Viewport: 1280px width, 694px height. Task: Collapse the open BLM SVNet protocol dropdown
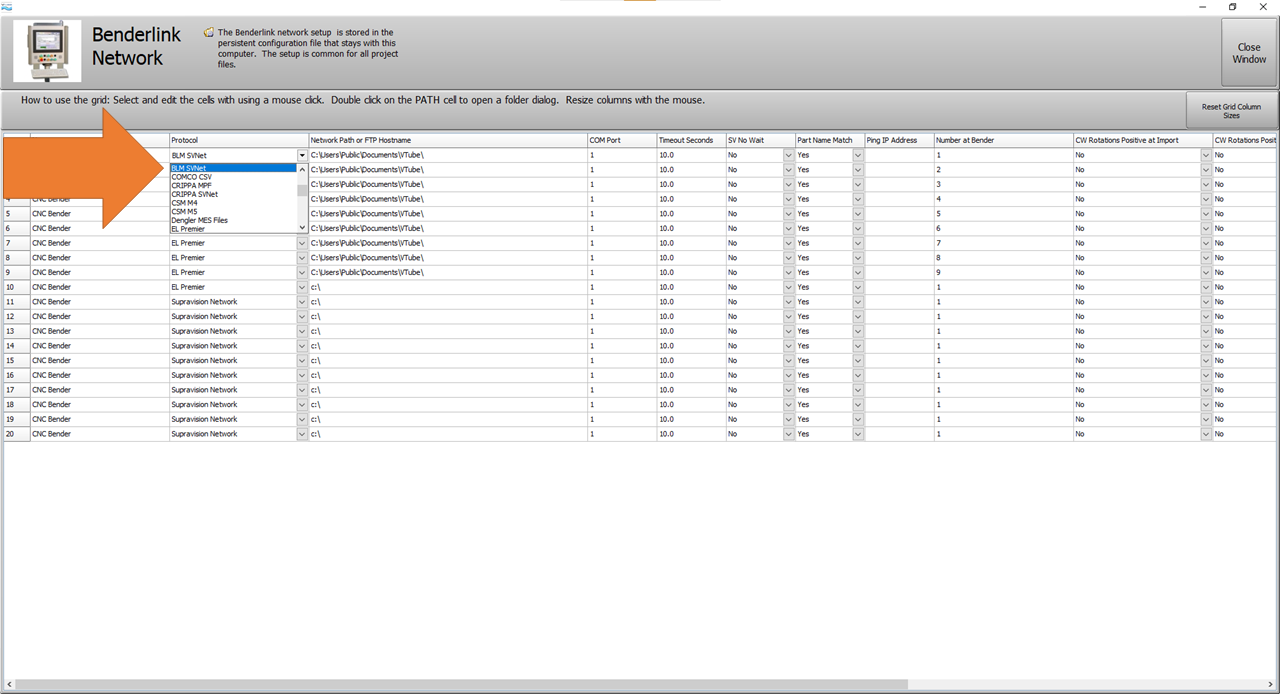pyautogui.click(x=302, y=156)
